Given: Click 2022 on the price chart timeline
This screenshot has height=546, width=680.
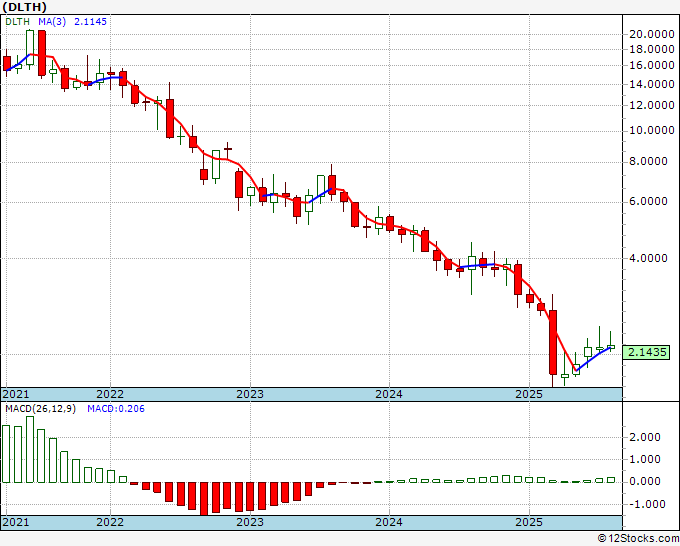Looking at the screenshot, I should [x=110, y=394].
